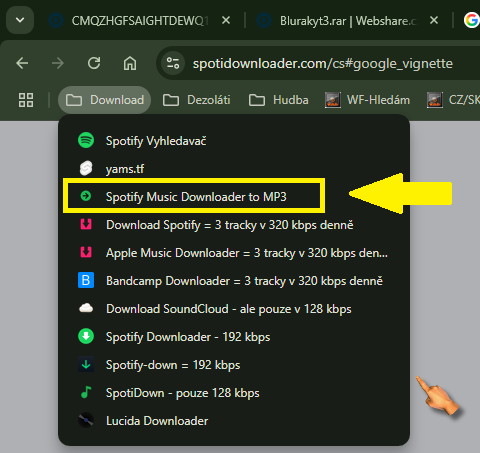
Task: Click the Webshare tab favicon
Action: point(264,21)
